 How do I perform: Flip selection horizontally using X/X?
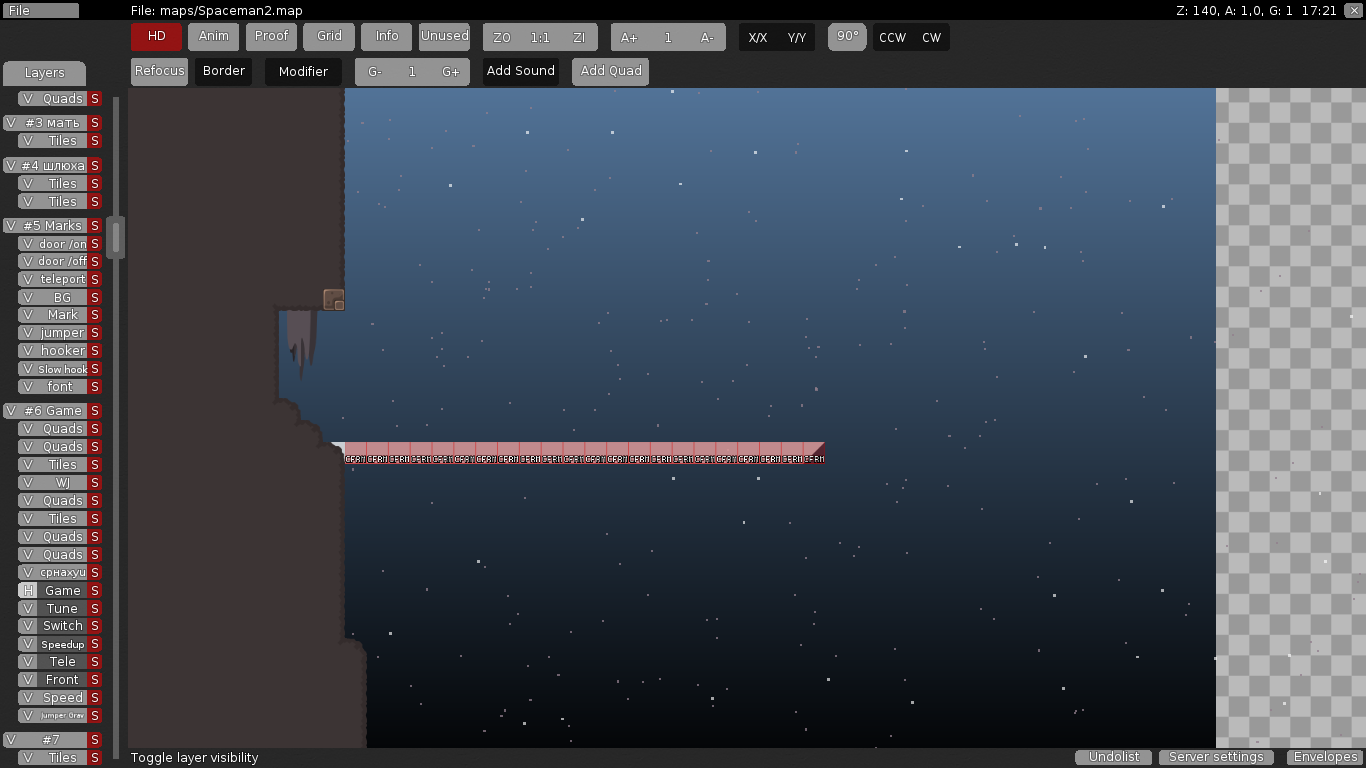coord(757,37)
